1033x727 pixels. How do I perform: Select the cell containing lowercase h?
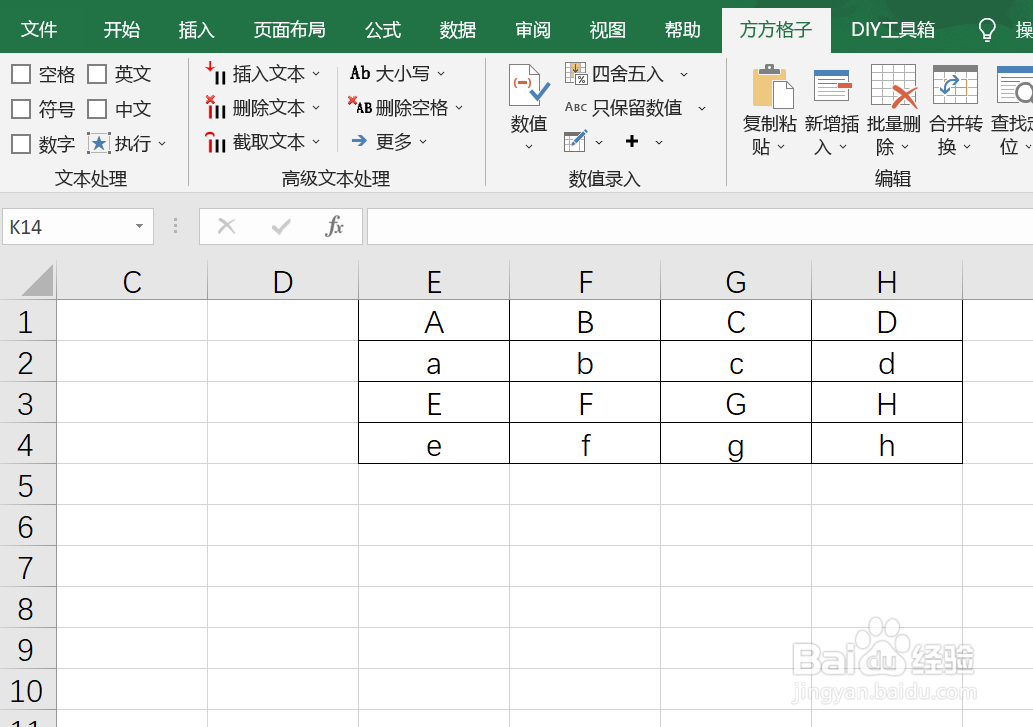[887, 444]
